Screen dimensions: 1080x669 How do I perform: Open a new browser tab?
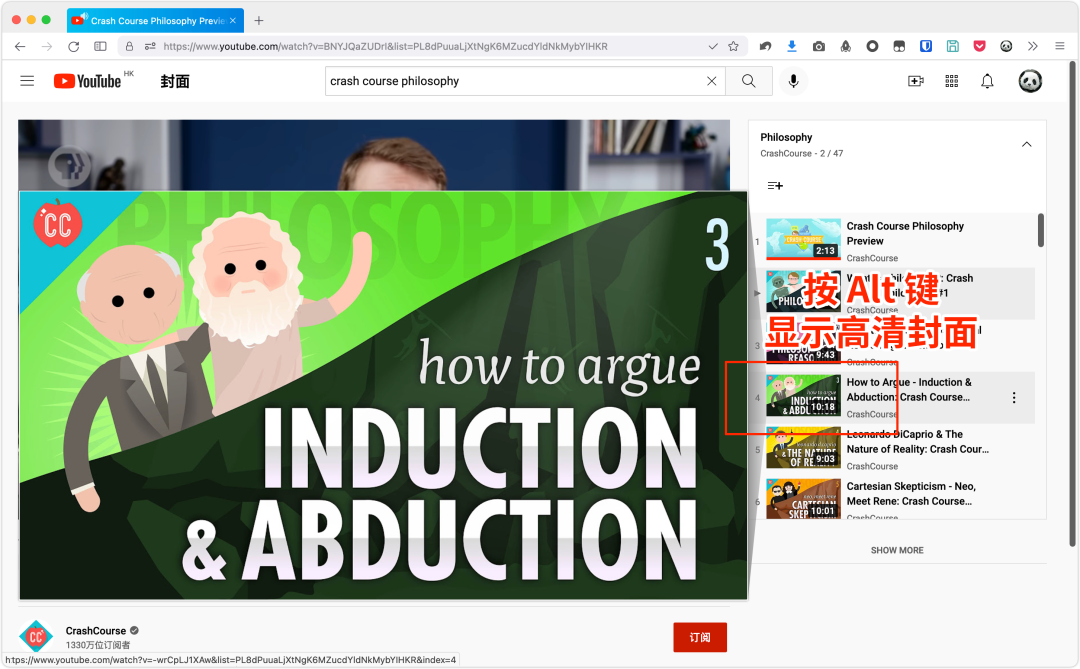(258, 21)
